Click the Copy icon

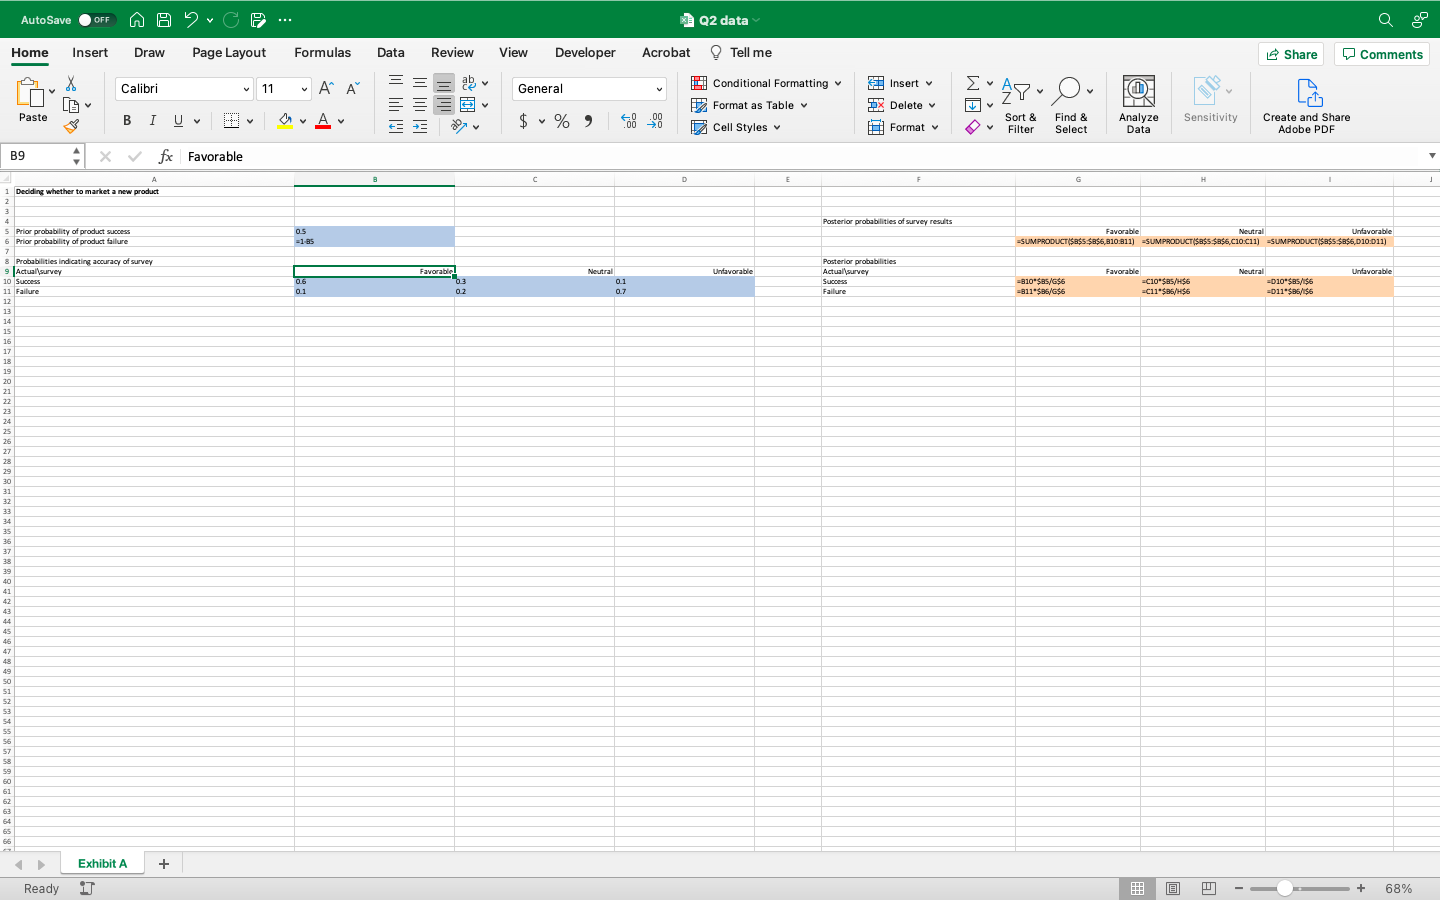pos(71,105)
